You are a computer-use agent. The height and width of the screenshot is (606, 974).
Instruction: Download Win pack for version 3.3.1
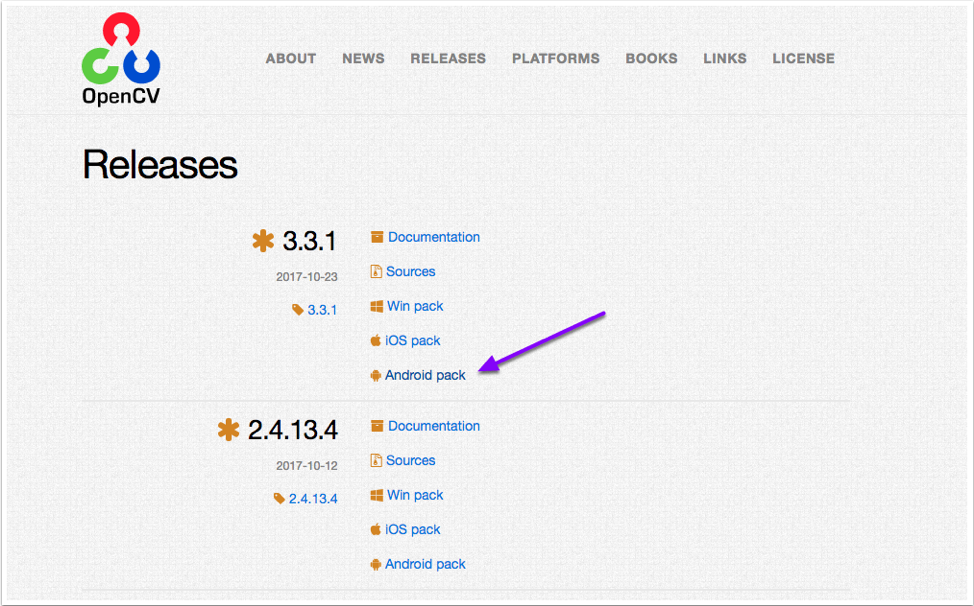click(415, 306)
